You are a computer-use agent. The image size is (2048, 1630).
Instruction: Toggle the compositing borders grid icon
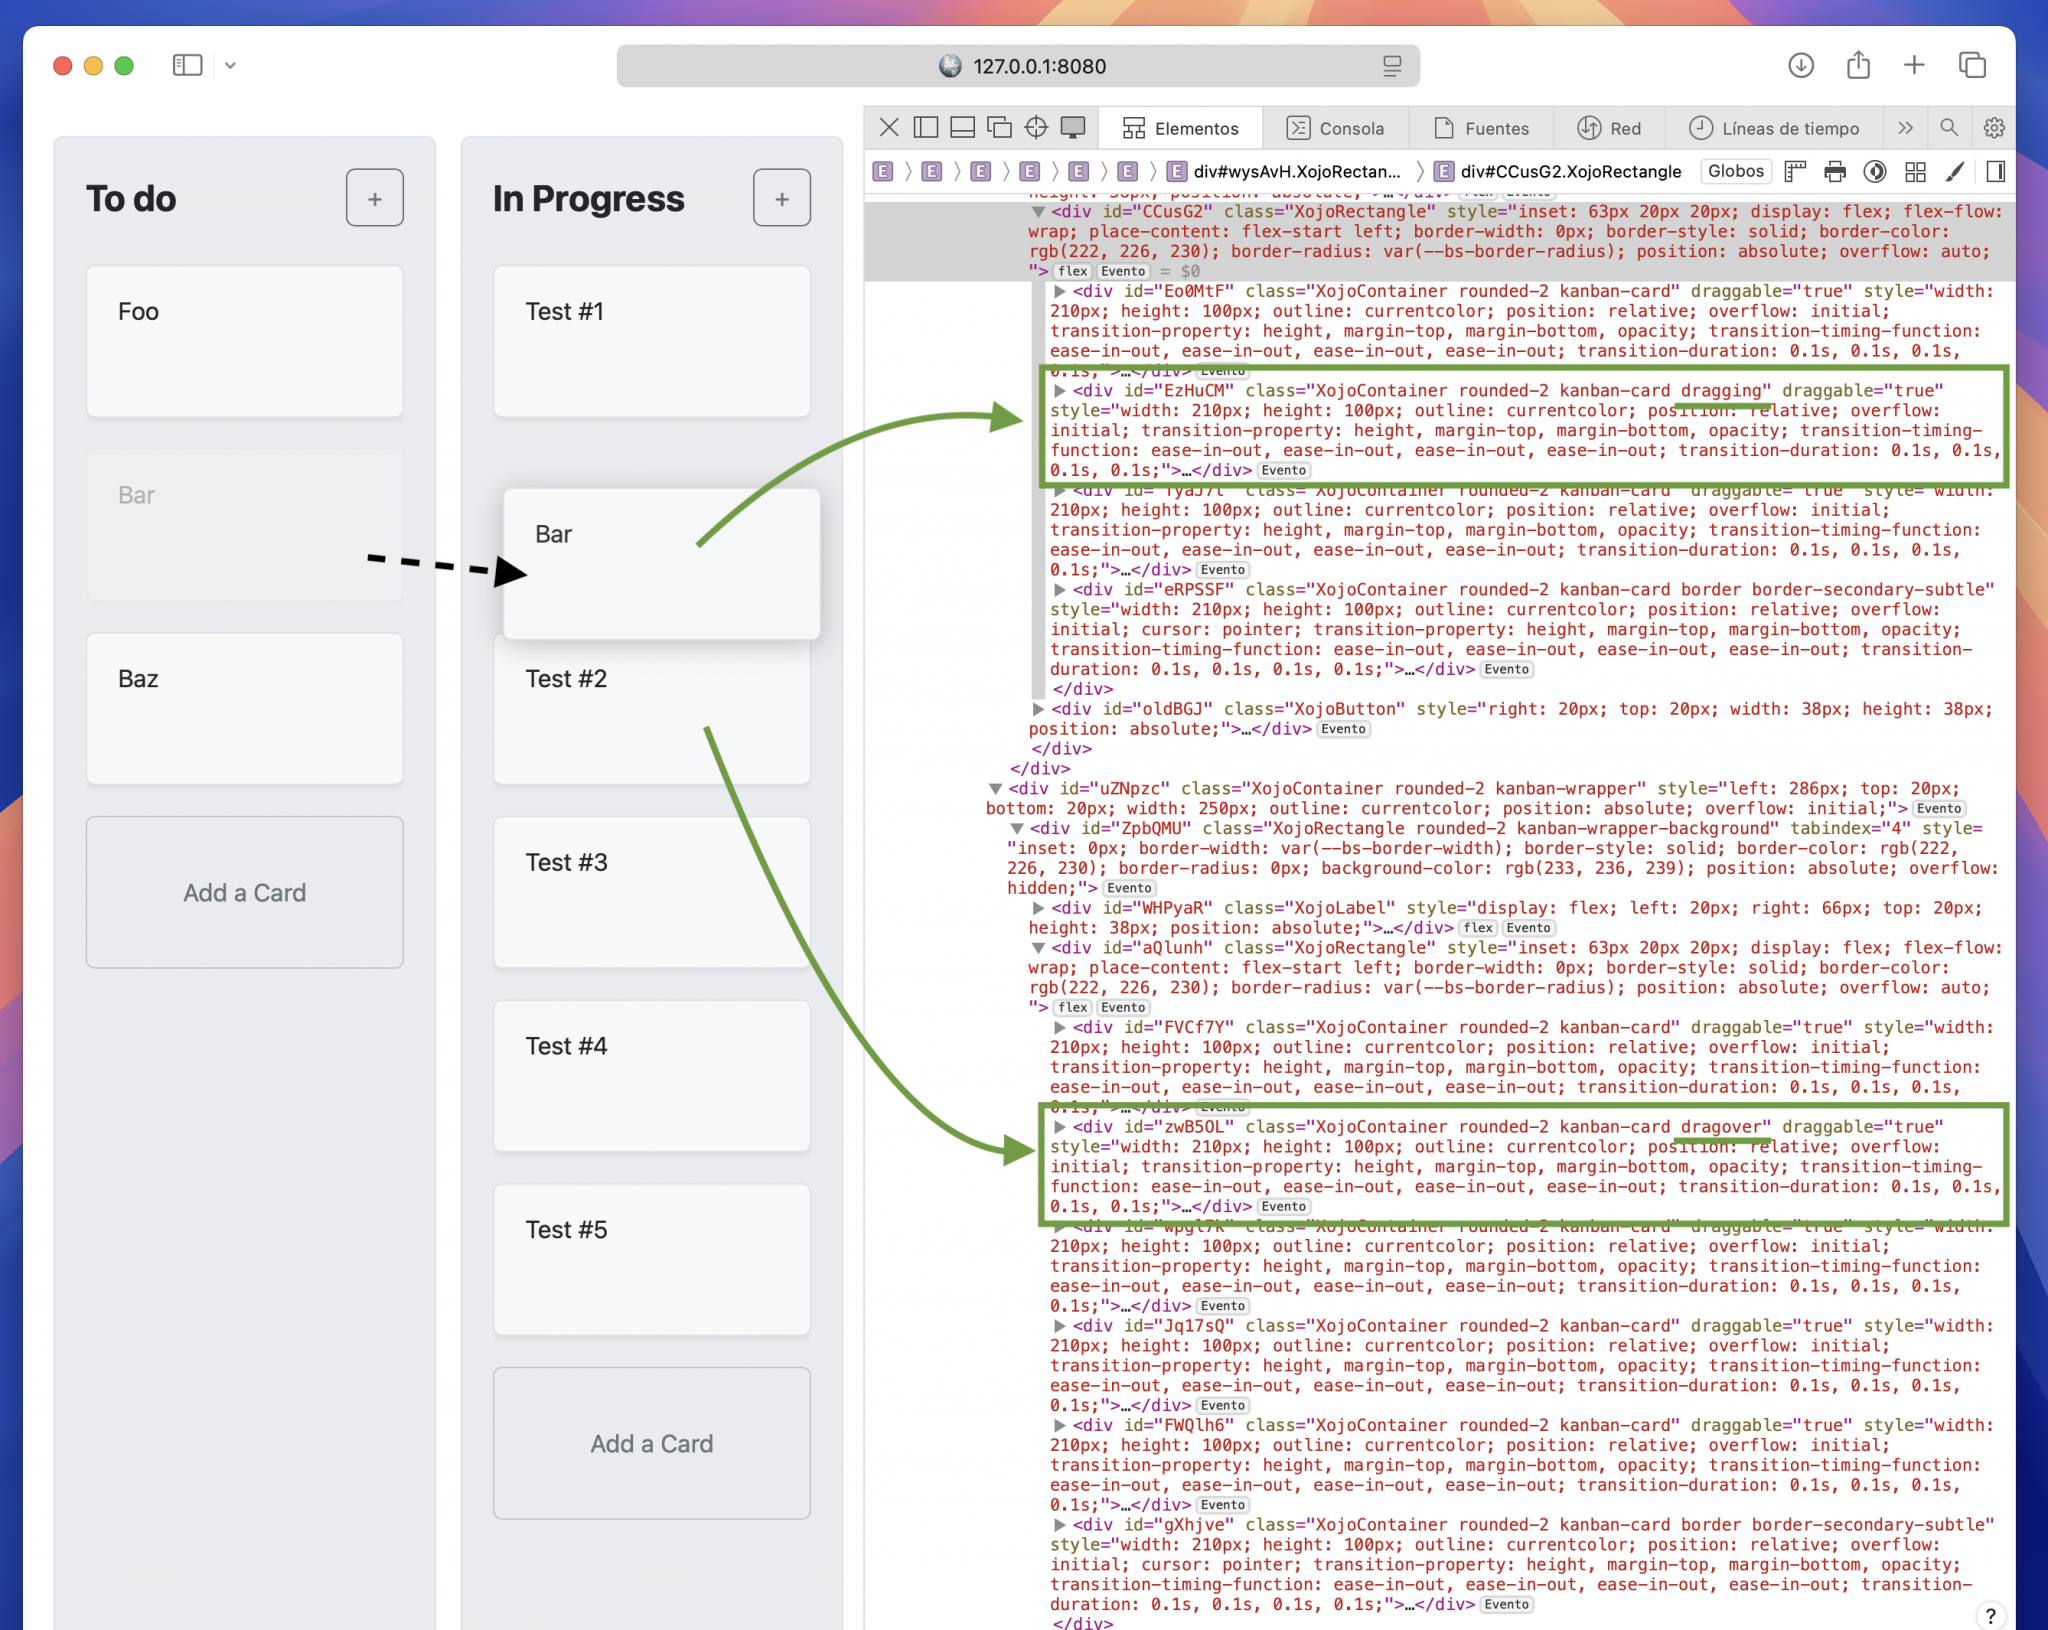(x=1915, y=172)
